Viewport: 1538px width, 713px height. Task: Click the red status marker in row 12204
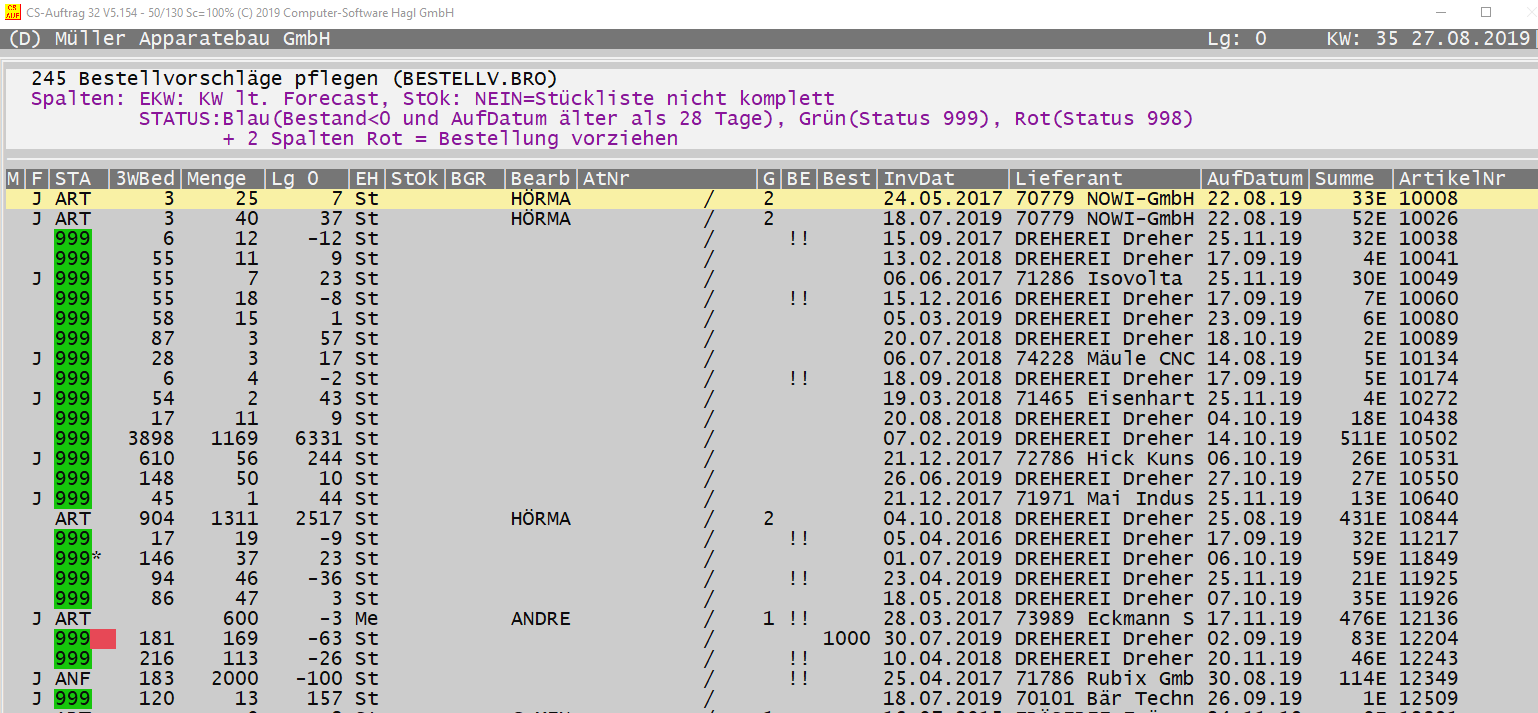point(103,639)
